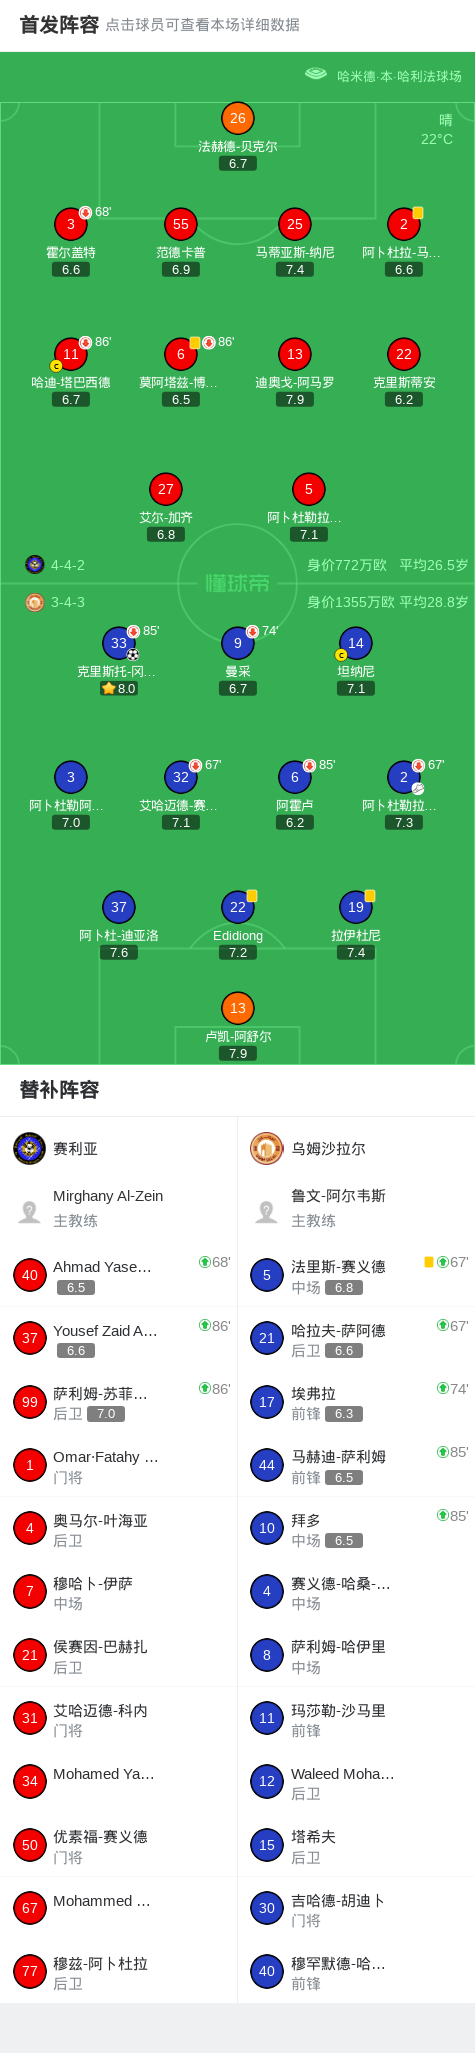The image size is (475, 2053).
Task: Open substitute 17 埃弗拉 forward entry
Action: point(356,1402)
